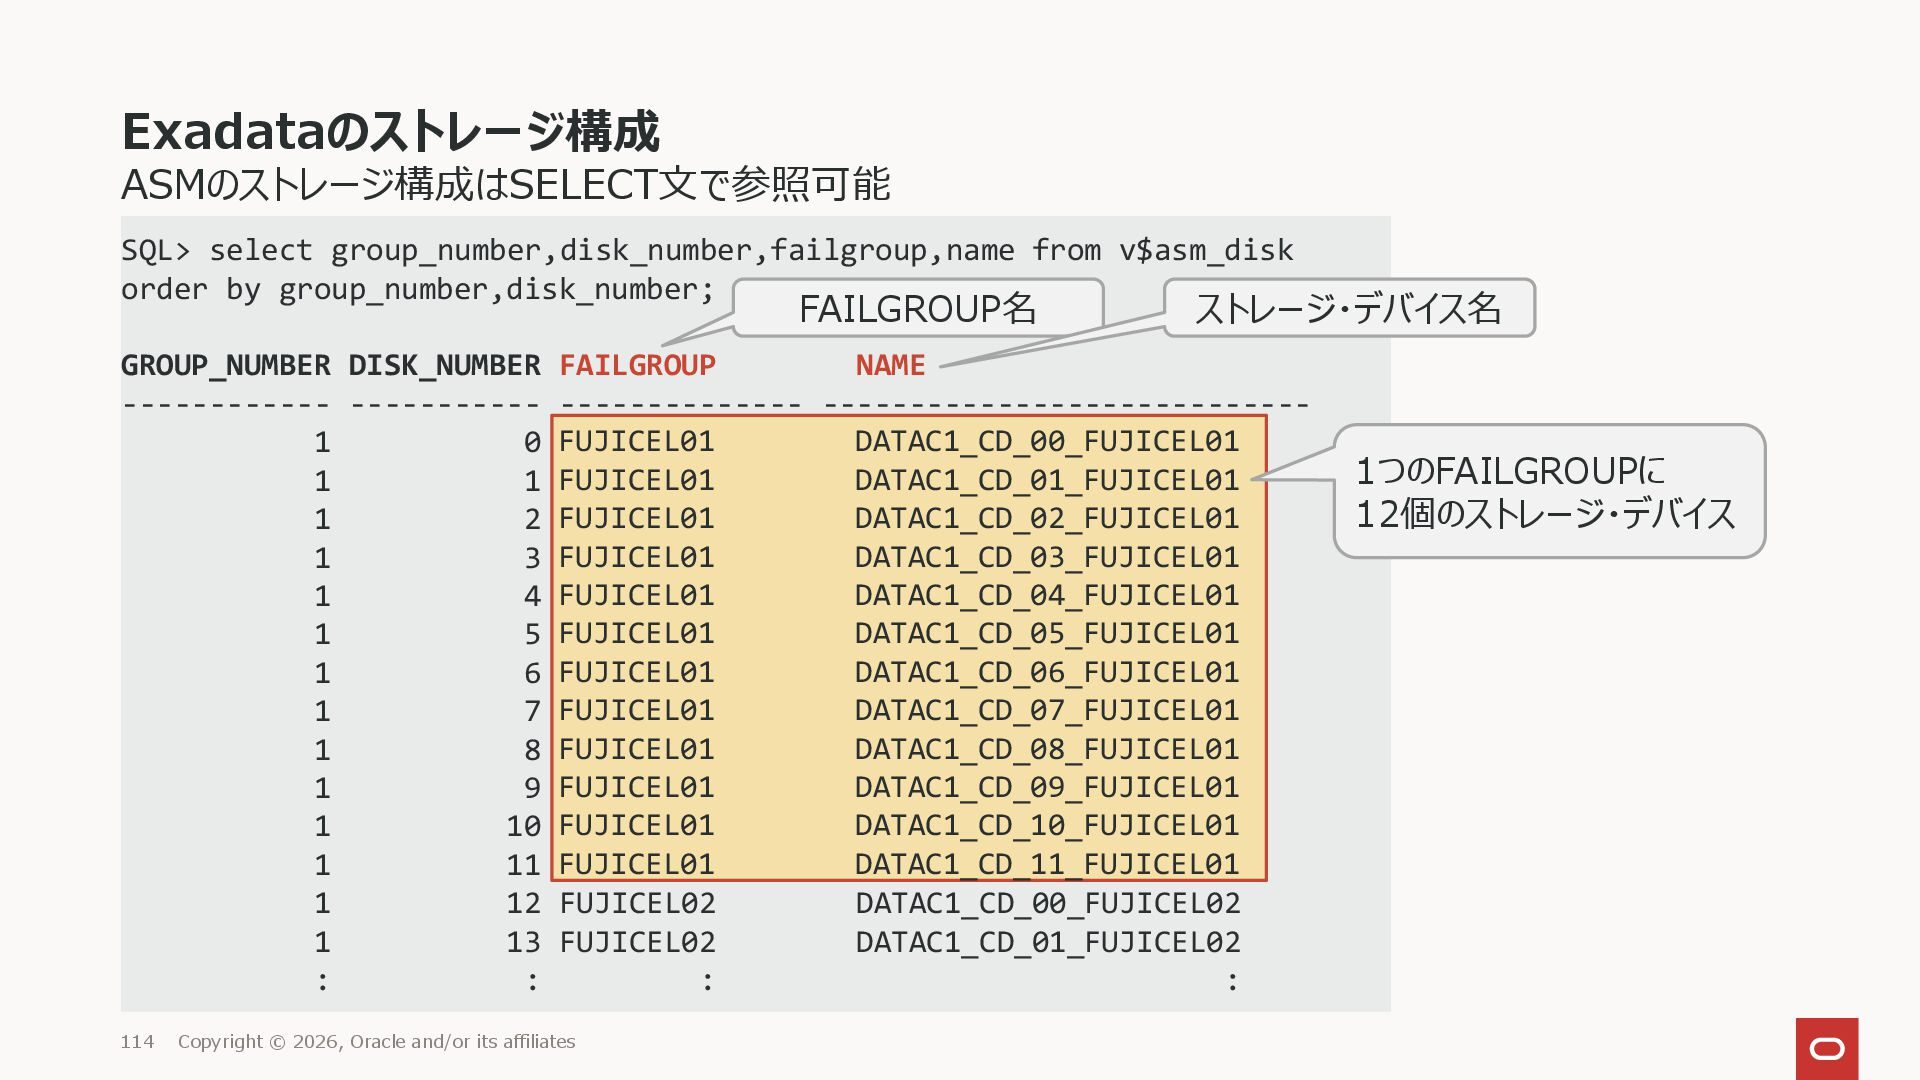The image size is (1920, 1080).
Task: Click DATAC1_CD_00_FUJICEL01 in the highlighted box
Action: click(x=1046, y=441)
